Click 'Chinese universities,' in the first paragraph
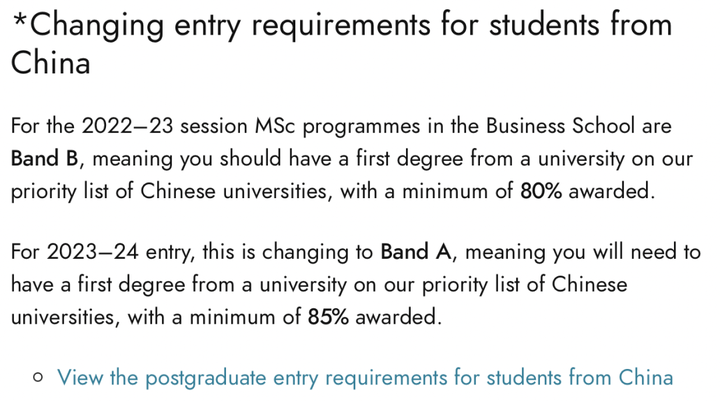The image size is (720, 401). 236,191
